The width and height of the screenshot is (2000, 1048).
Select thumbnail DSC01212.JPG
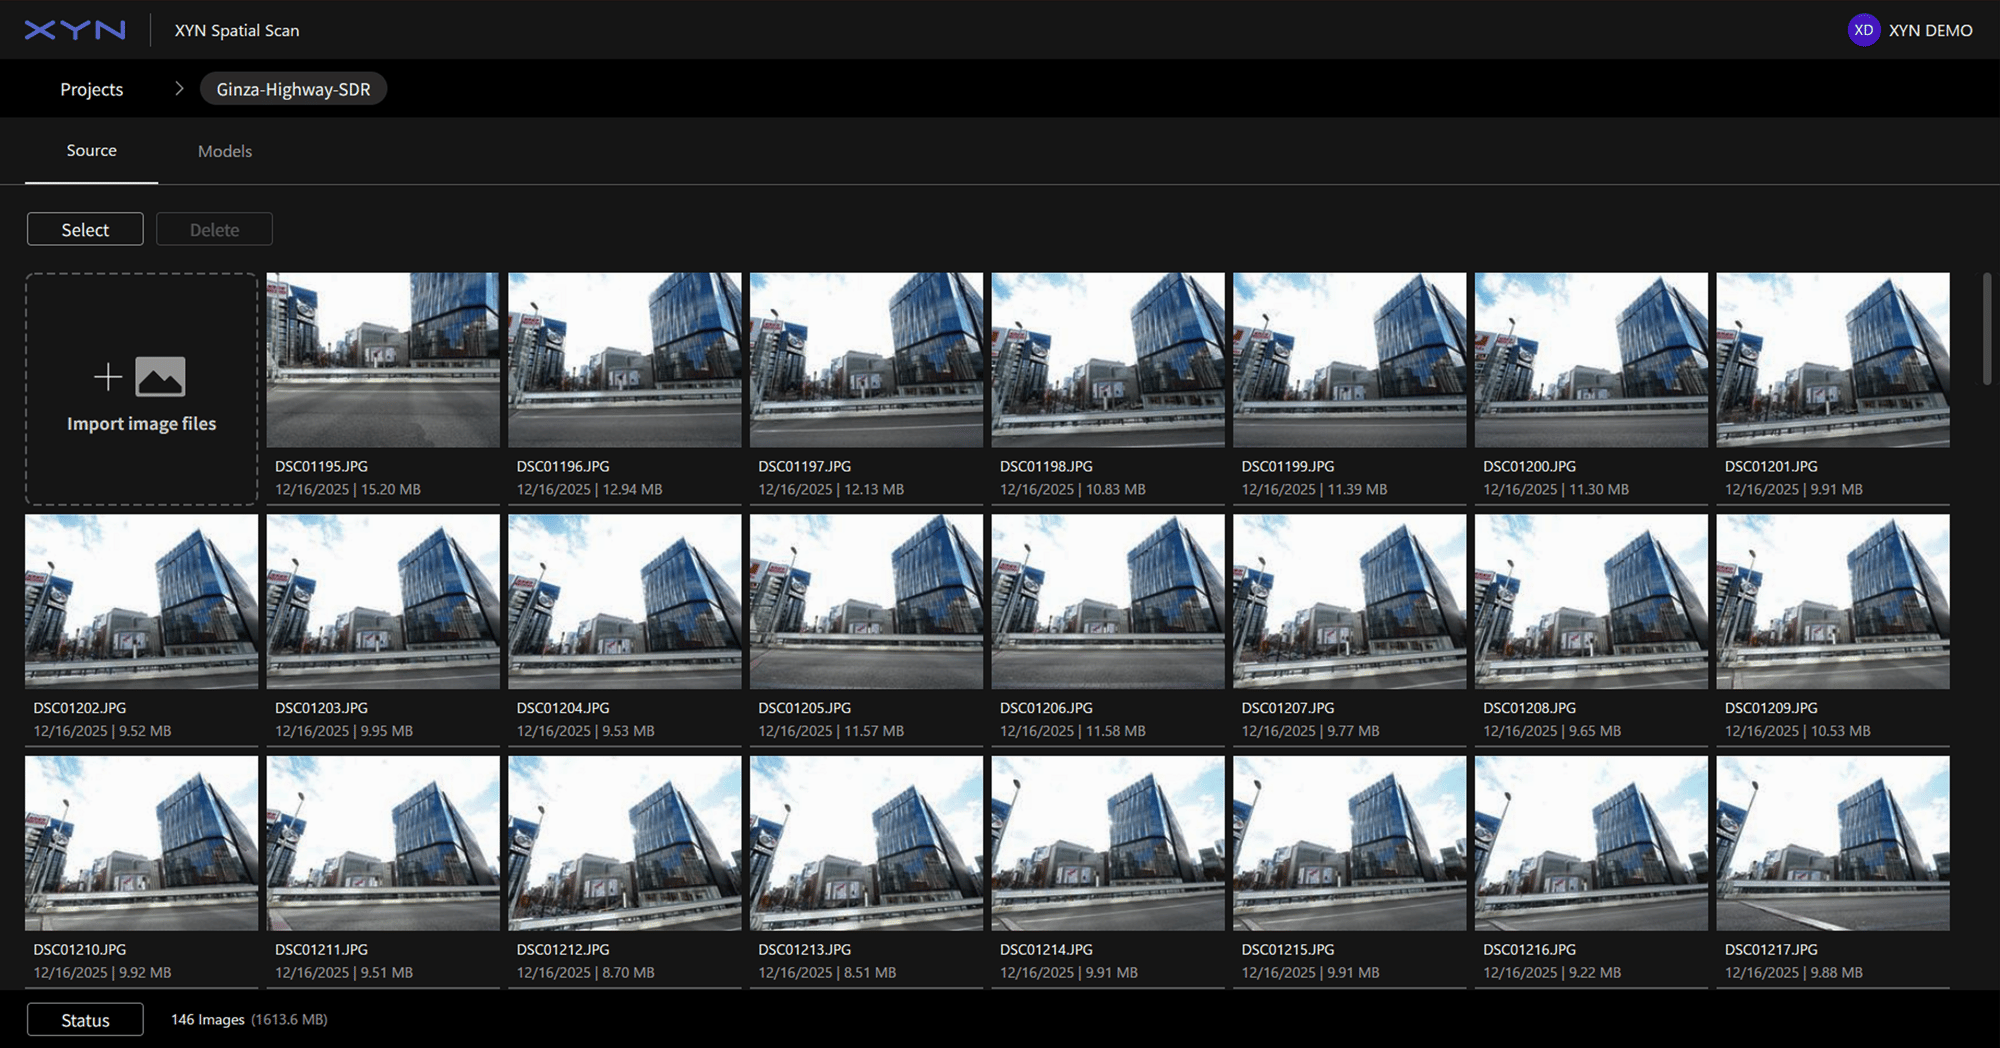pyautogui.click(x=625, y=843)
